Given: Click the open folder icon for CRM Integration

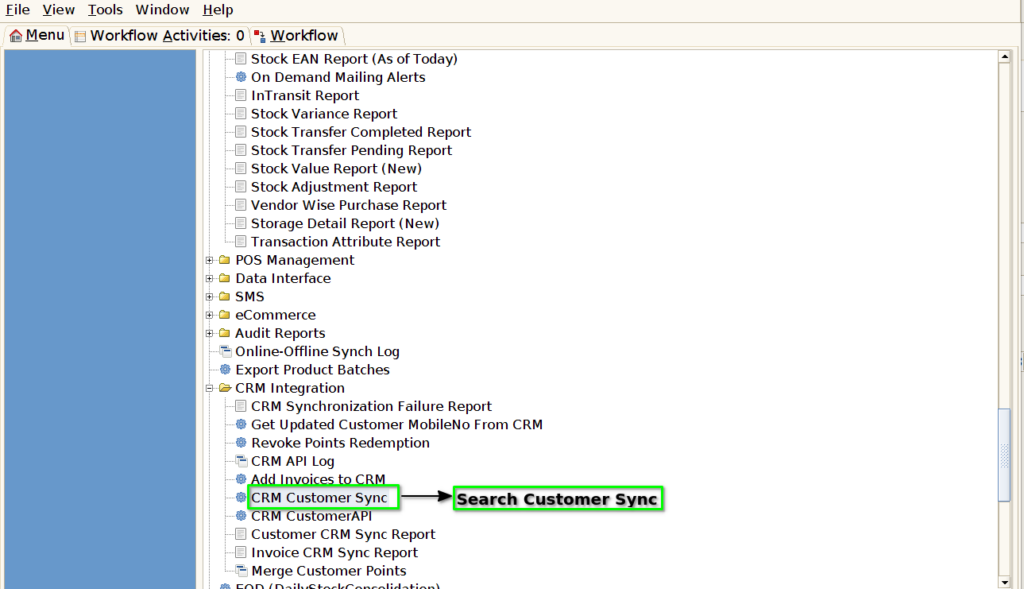Looking at the screenshot, I should (x=225, y=388).
